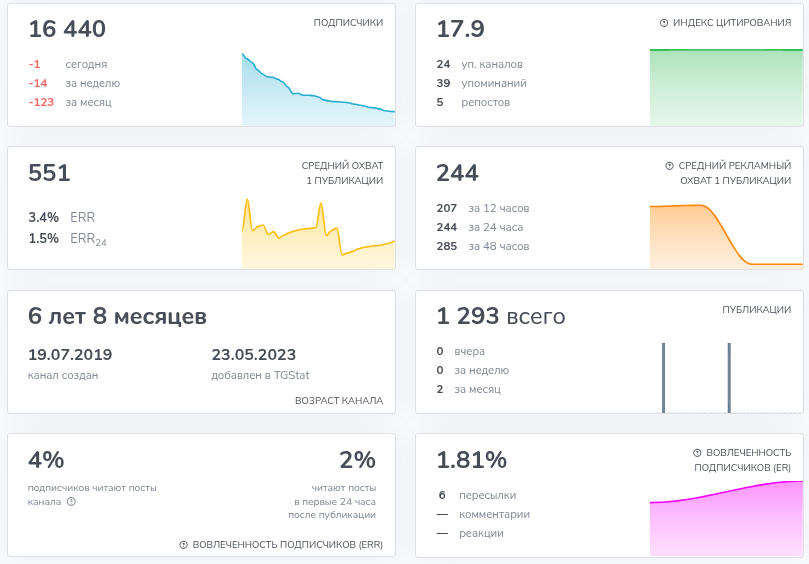This screenshot has height=564, width=809.
Task: Click help icon next to Индекс цитирования
Action: (664, 23)
